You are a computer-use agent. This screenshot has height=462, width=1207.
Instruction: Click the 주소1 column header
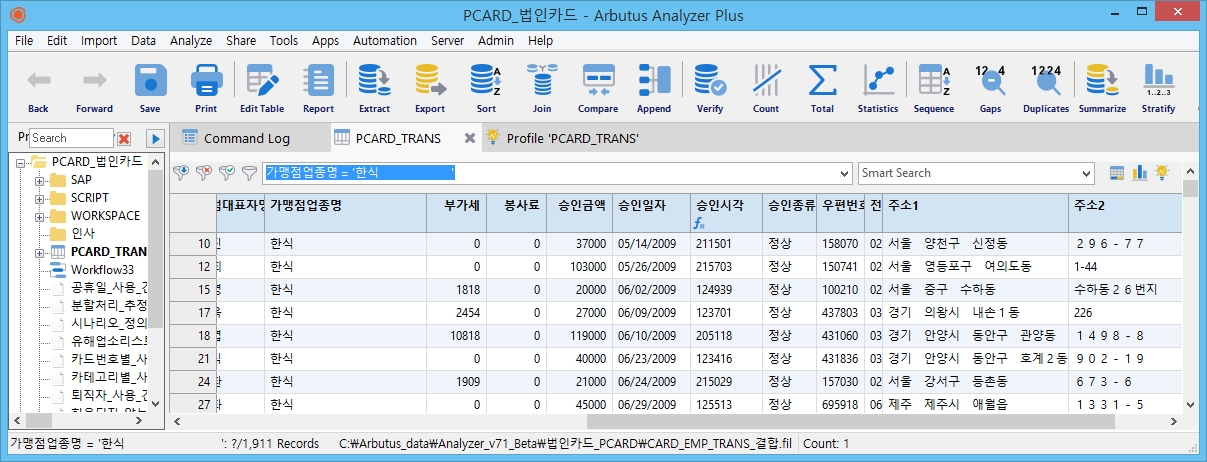coord(976,214)
